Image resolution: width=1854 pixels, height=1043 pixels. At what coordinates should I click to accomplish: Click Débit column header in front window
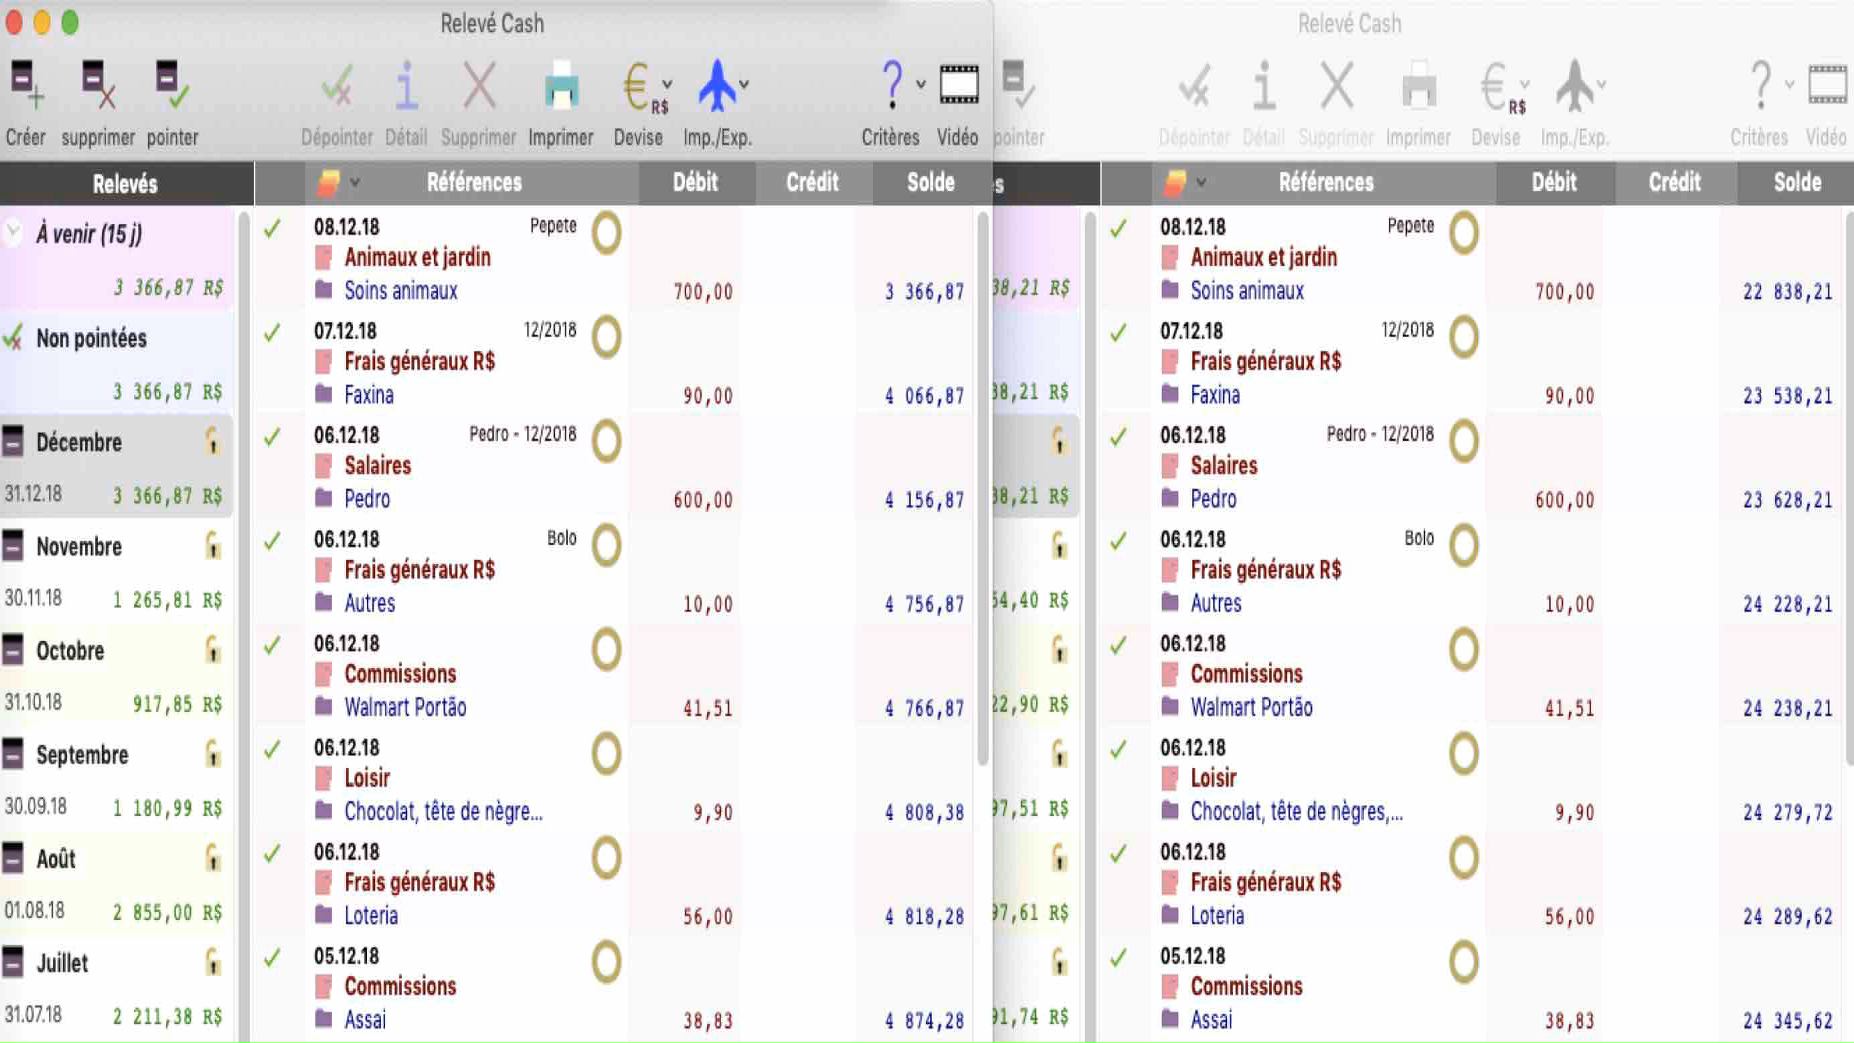(695, 182)
